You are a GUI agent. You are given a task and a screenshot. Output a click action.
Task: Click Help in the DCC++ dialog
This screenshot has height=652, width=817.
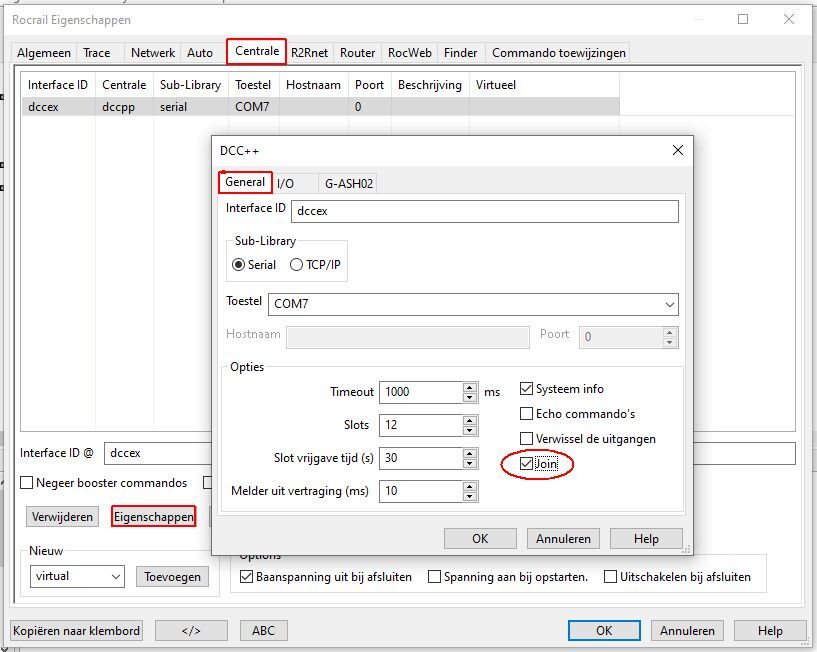pyautogui.click(x=646, y=538)
